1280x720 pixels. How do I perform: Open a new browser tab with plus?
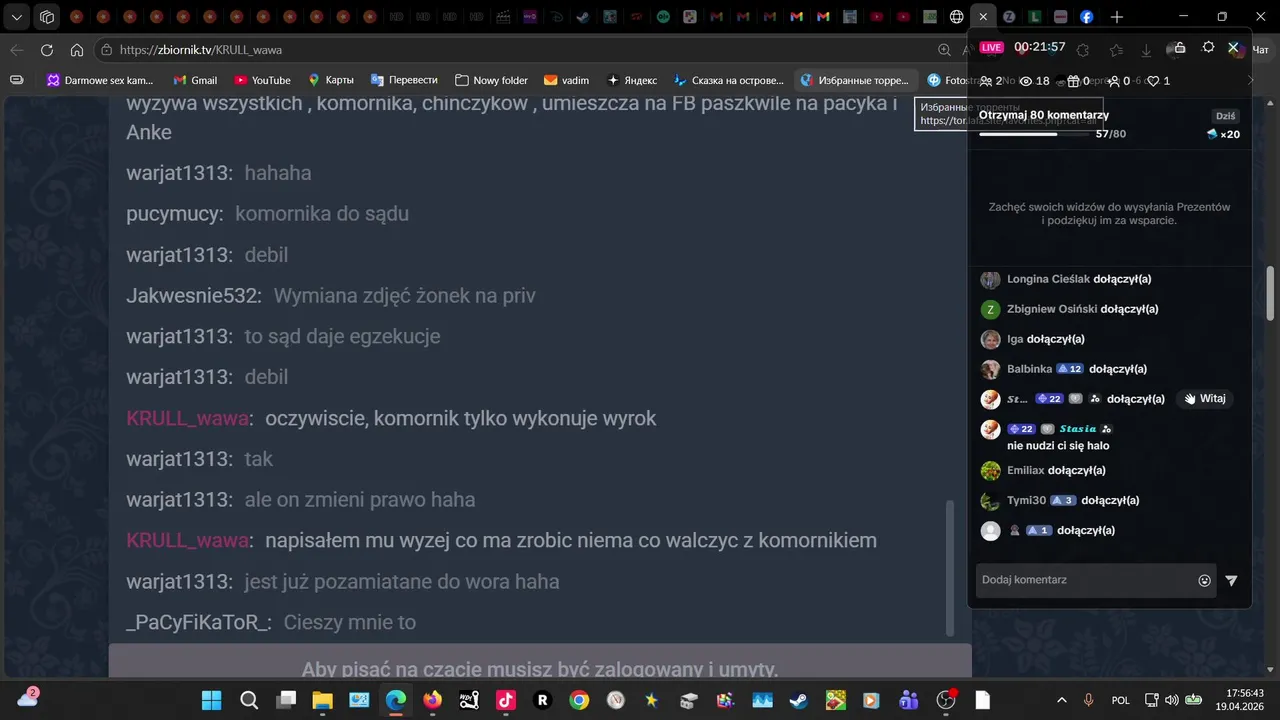[1116, 17]
